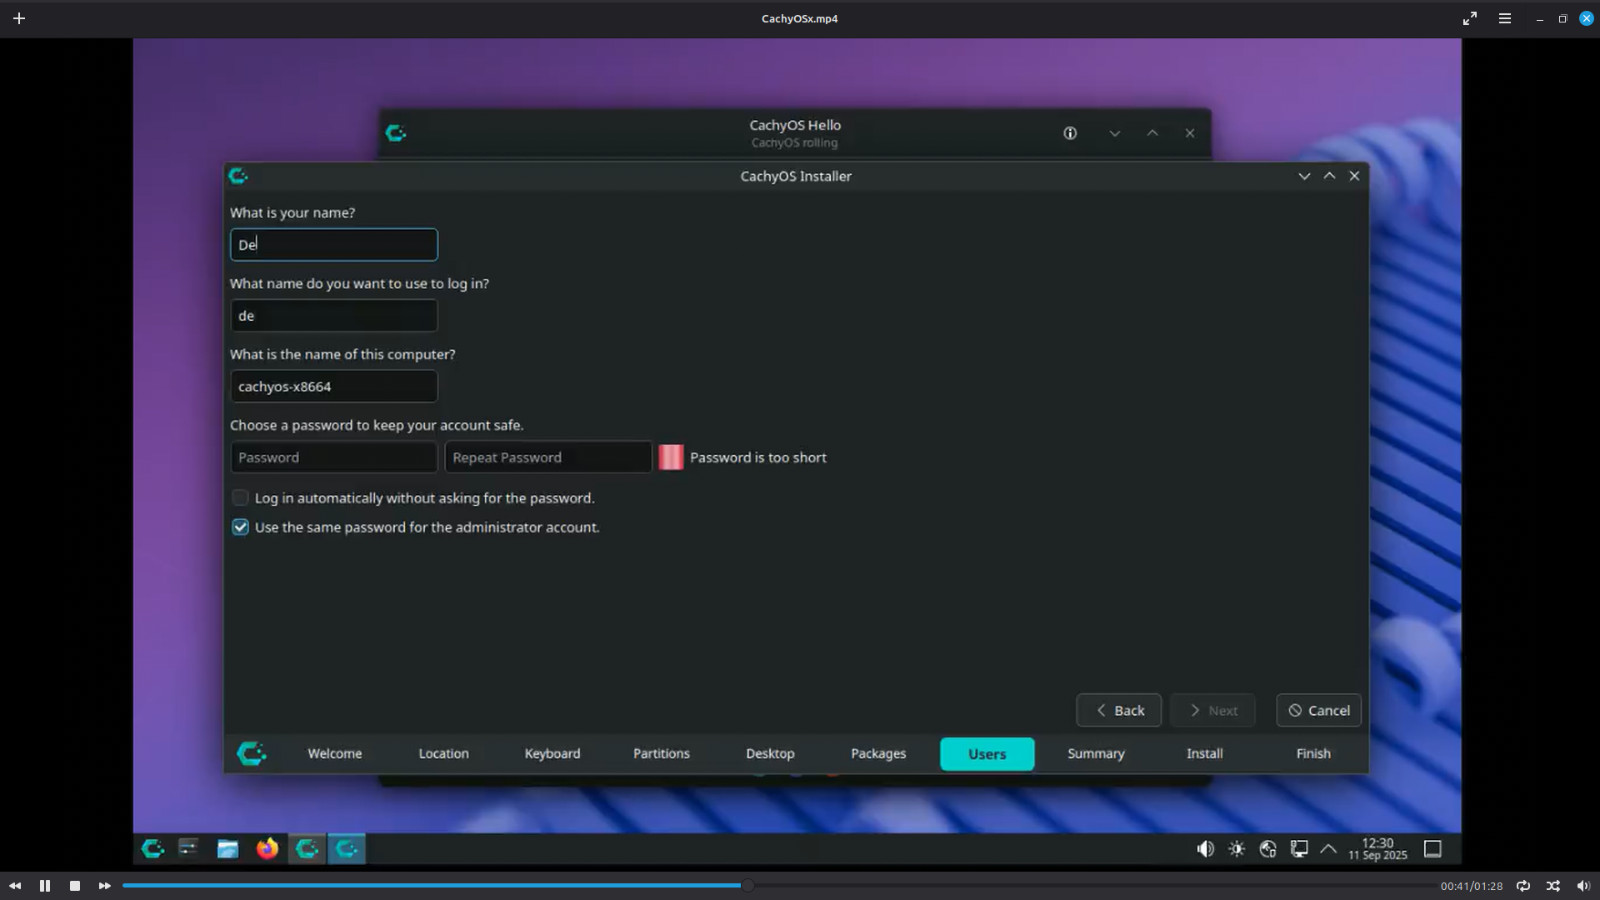Toggle fullscreen in video player
This screenshot has width=1600, height=900.
(x=1470, y=18)
